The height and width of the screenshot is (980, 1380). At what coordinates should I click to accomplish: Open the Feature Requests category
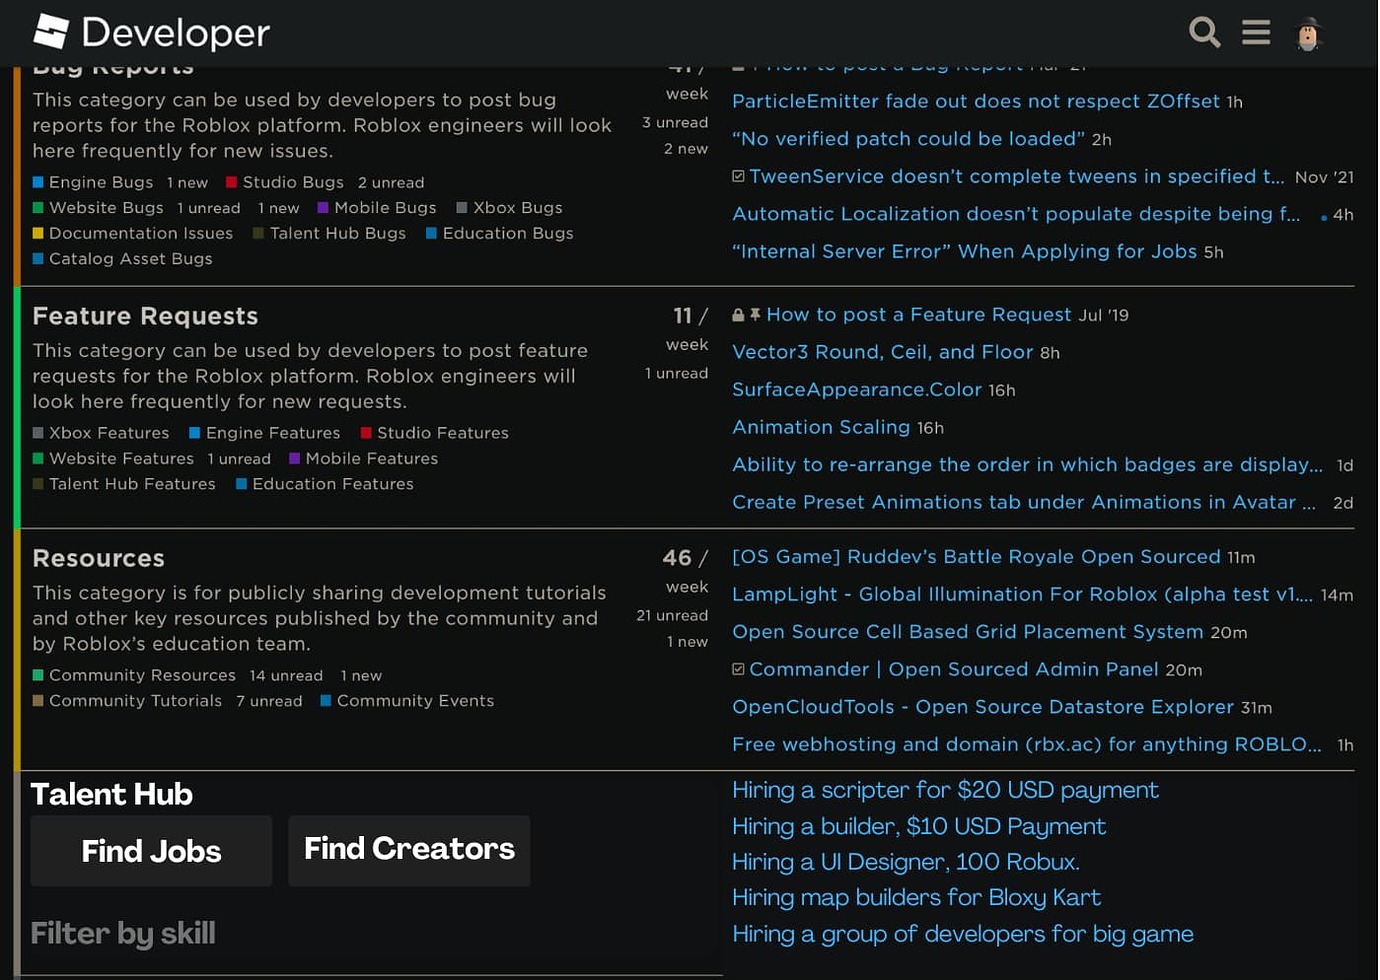click(145, 316)
